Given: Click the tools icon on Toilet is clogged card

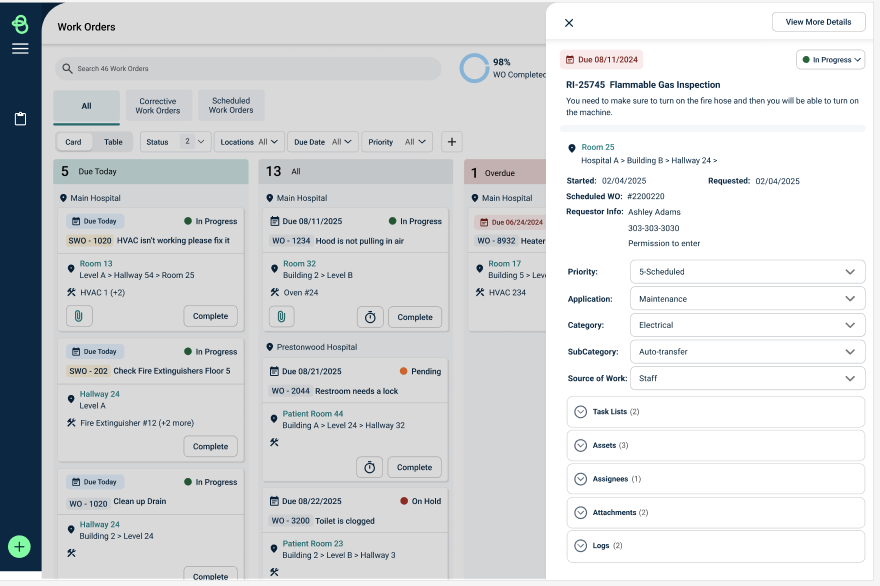Looking at the screenshot, I should pos(274,572).
